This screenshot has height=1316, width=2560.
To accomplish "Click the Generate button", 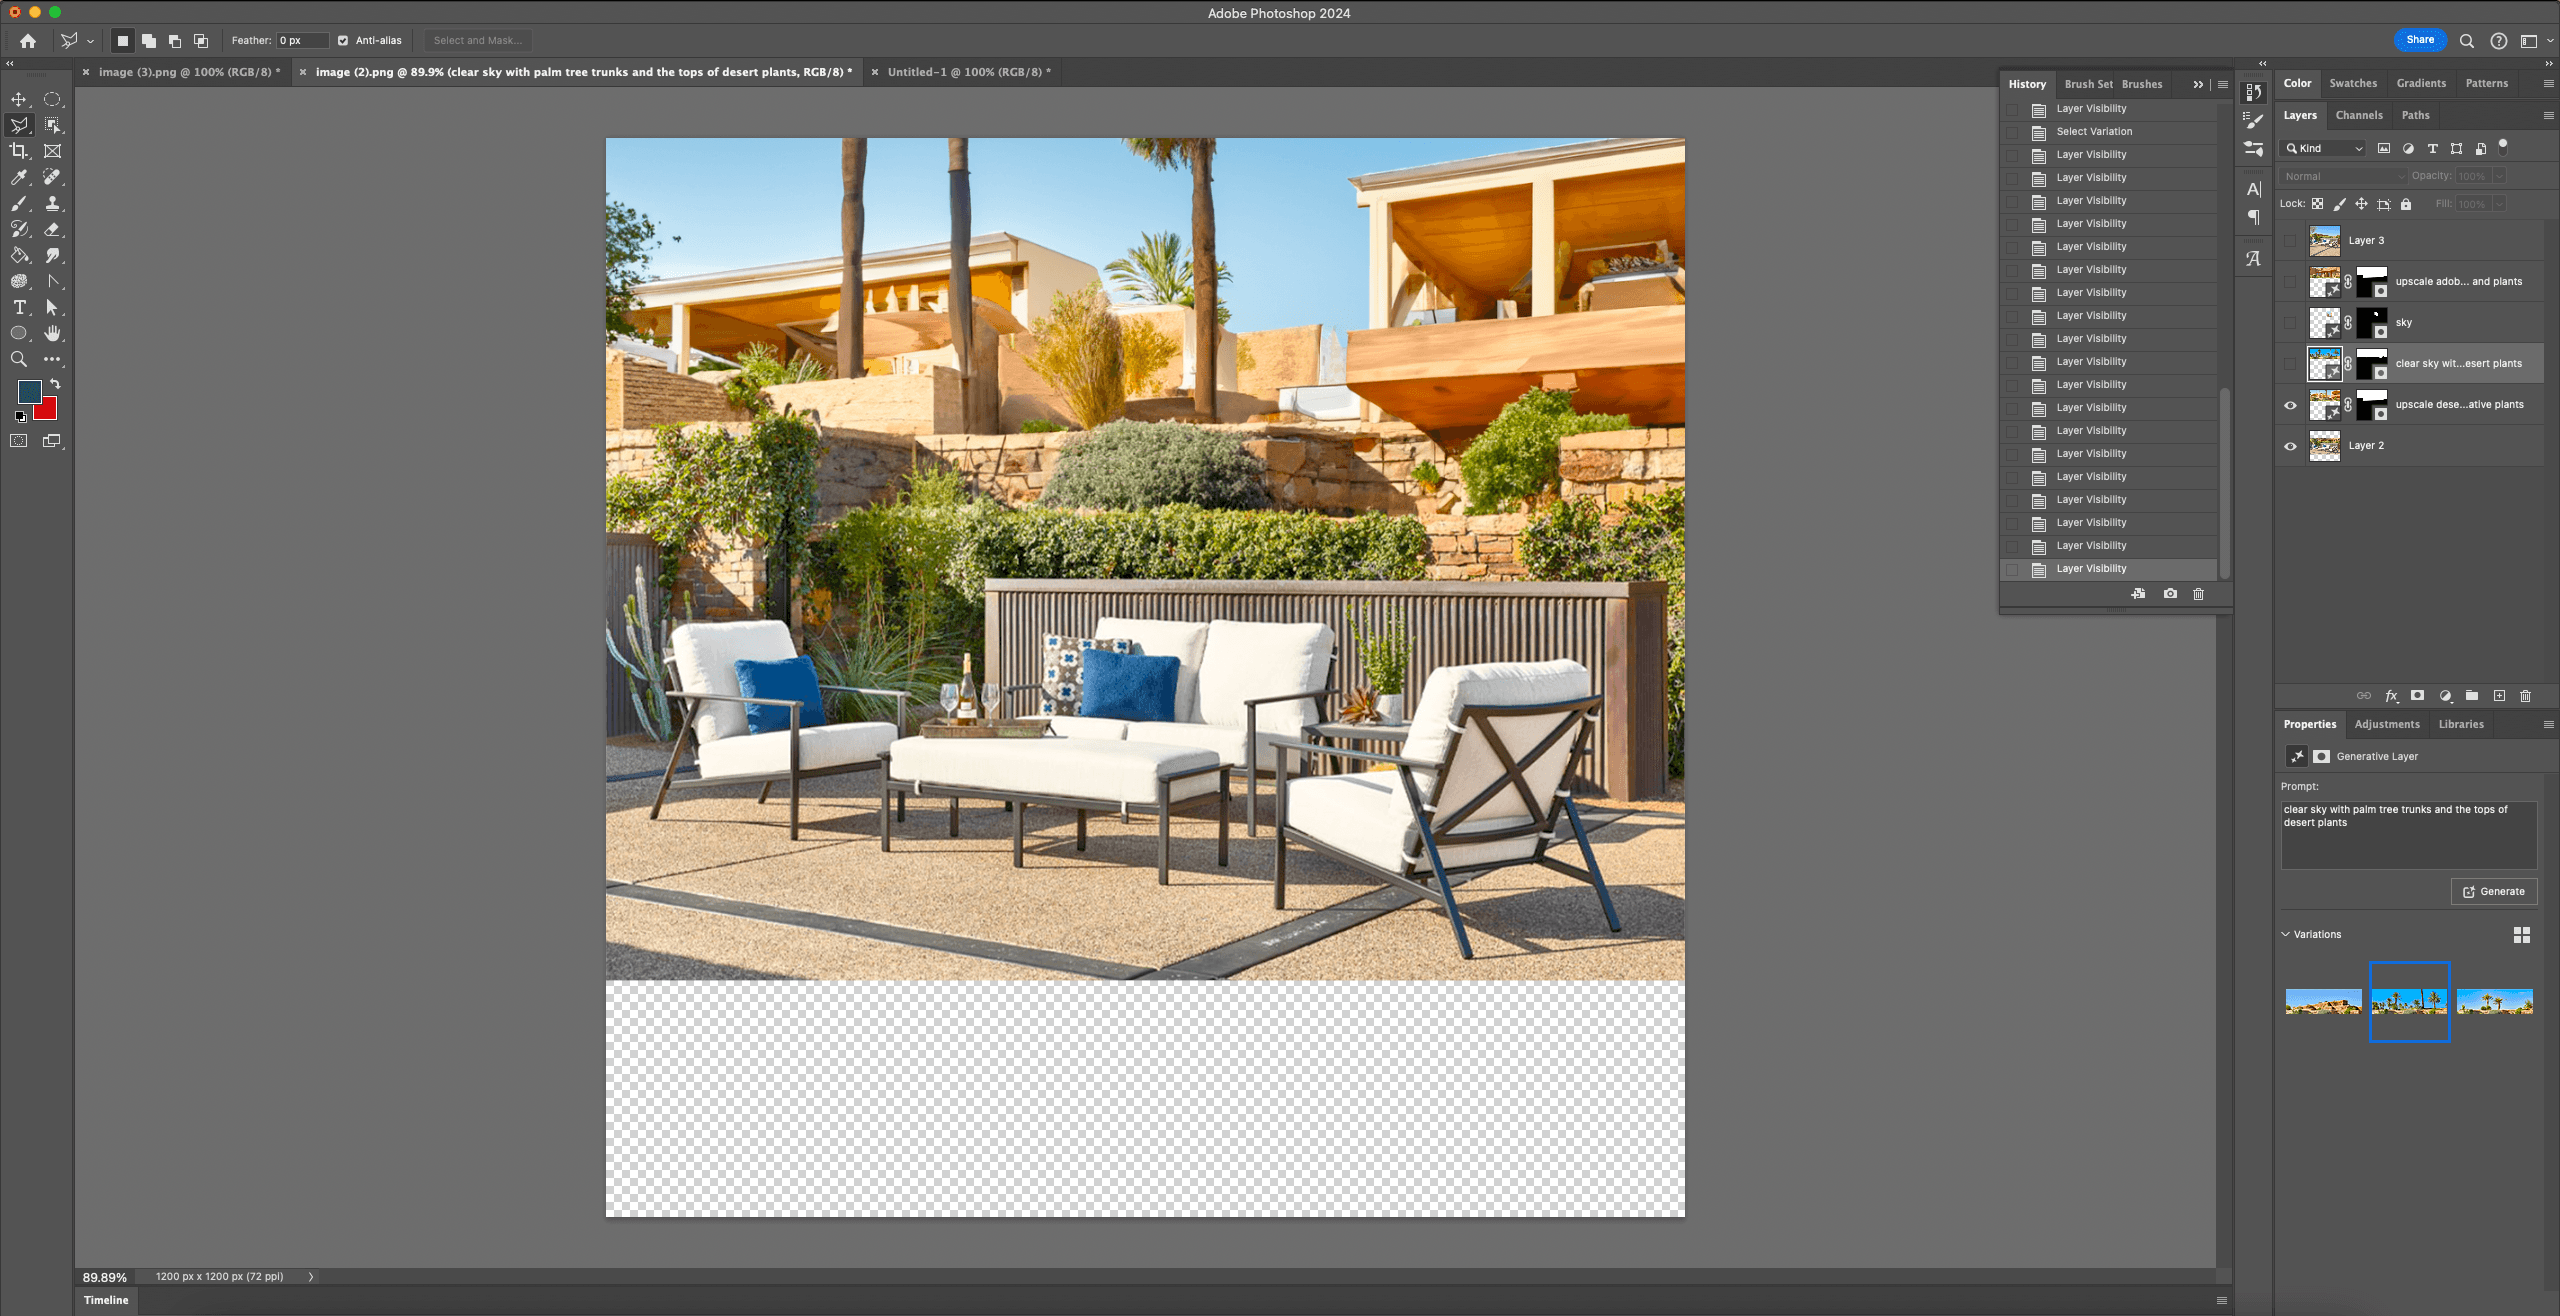I will point(2493,892).
